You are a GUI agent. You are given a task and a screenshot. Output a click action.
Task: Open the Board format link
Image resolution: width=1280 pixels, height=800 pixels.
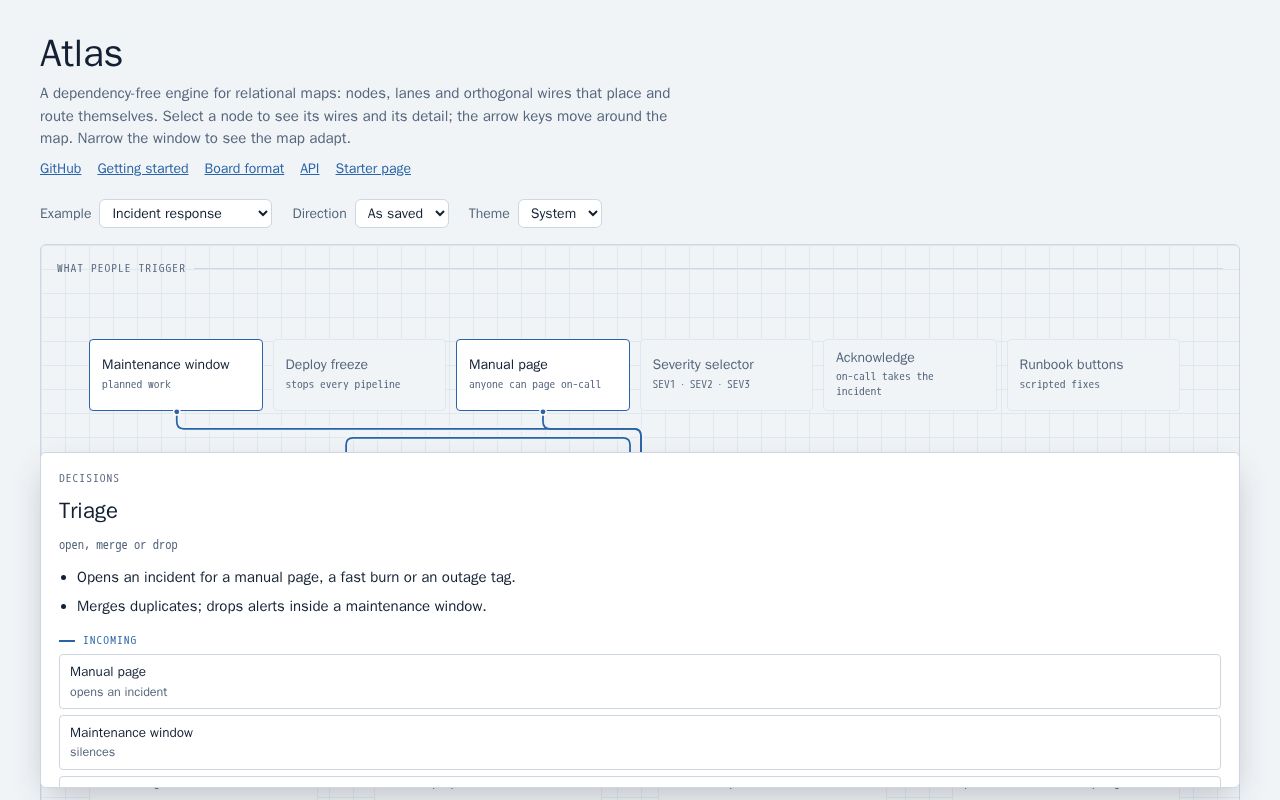[x=244, y=169]
